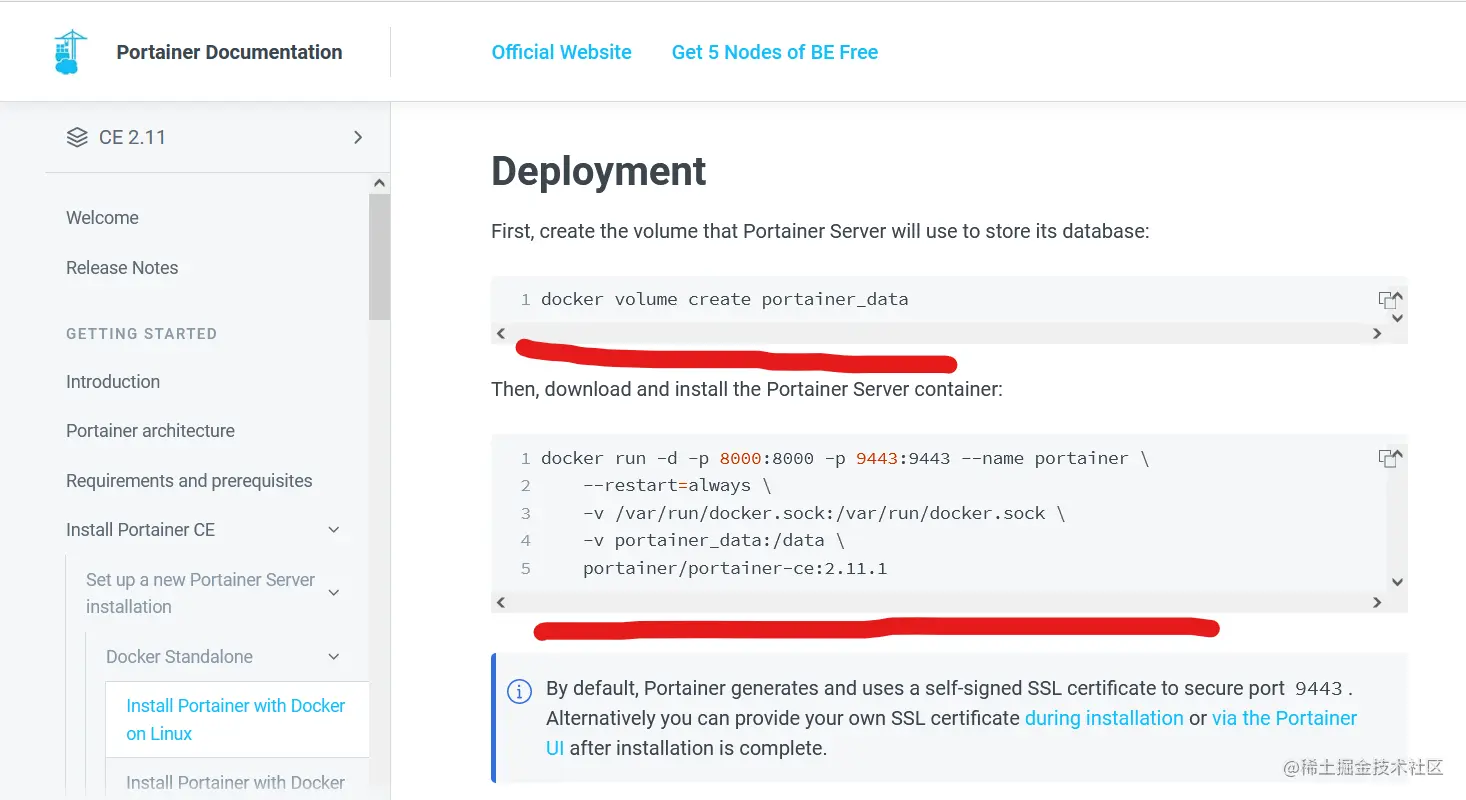
Task: Open Set up a new Portainer Server installation
Action: pyautogui.click(x=200, y=593)
